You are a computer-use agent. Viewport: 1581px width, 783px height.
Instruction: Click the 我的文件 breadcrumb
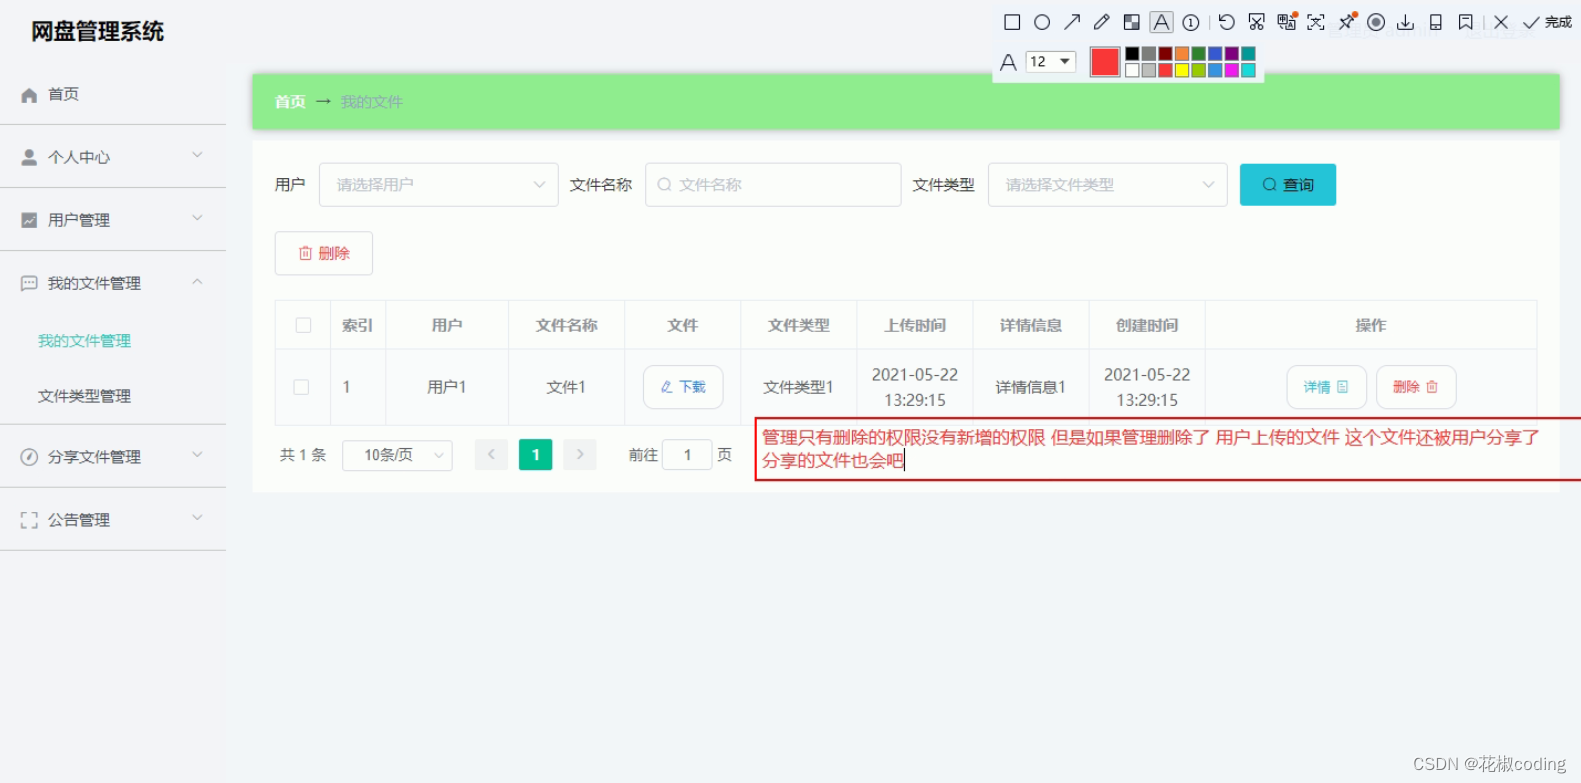tap(371, 102)
